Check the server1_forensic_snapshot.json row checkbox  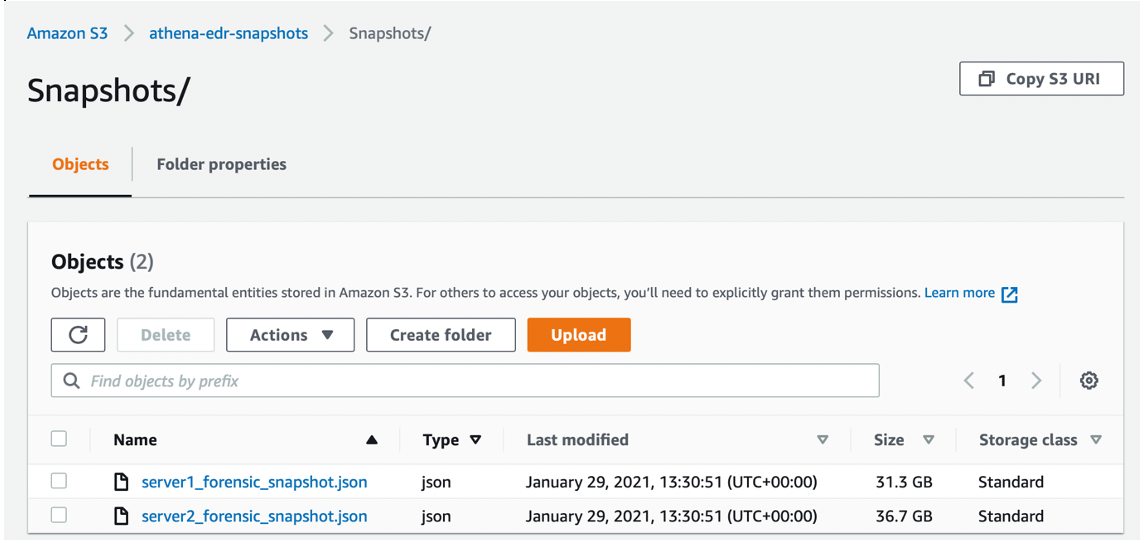click(x=59, y=482)
